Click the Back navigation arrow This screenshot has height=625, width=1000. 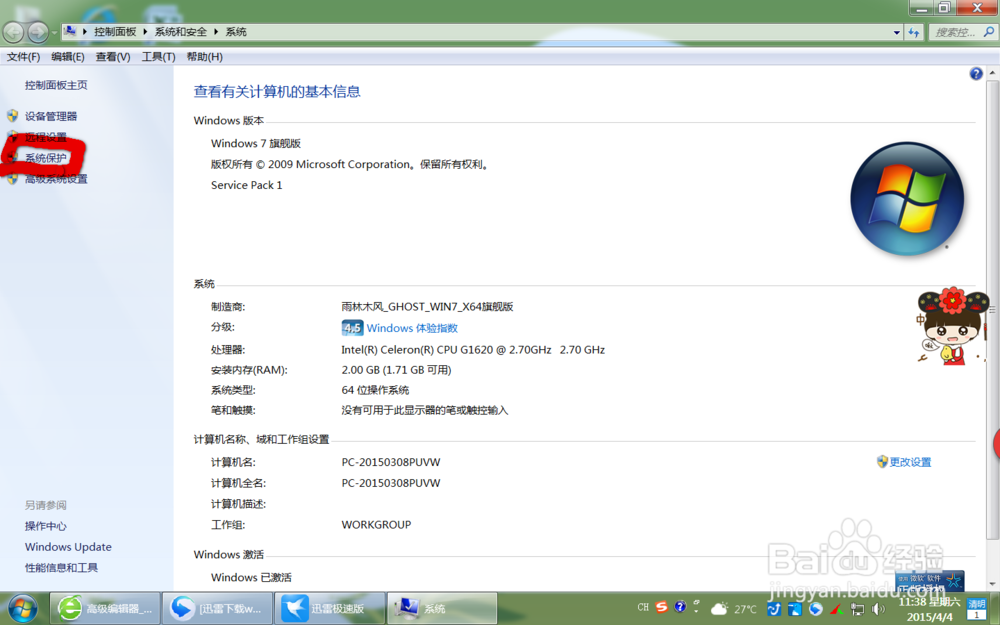pos(13,32)
